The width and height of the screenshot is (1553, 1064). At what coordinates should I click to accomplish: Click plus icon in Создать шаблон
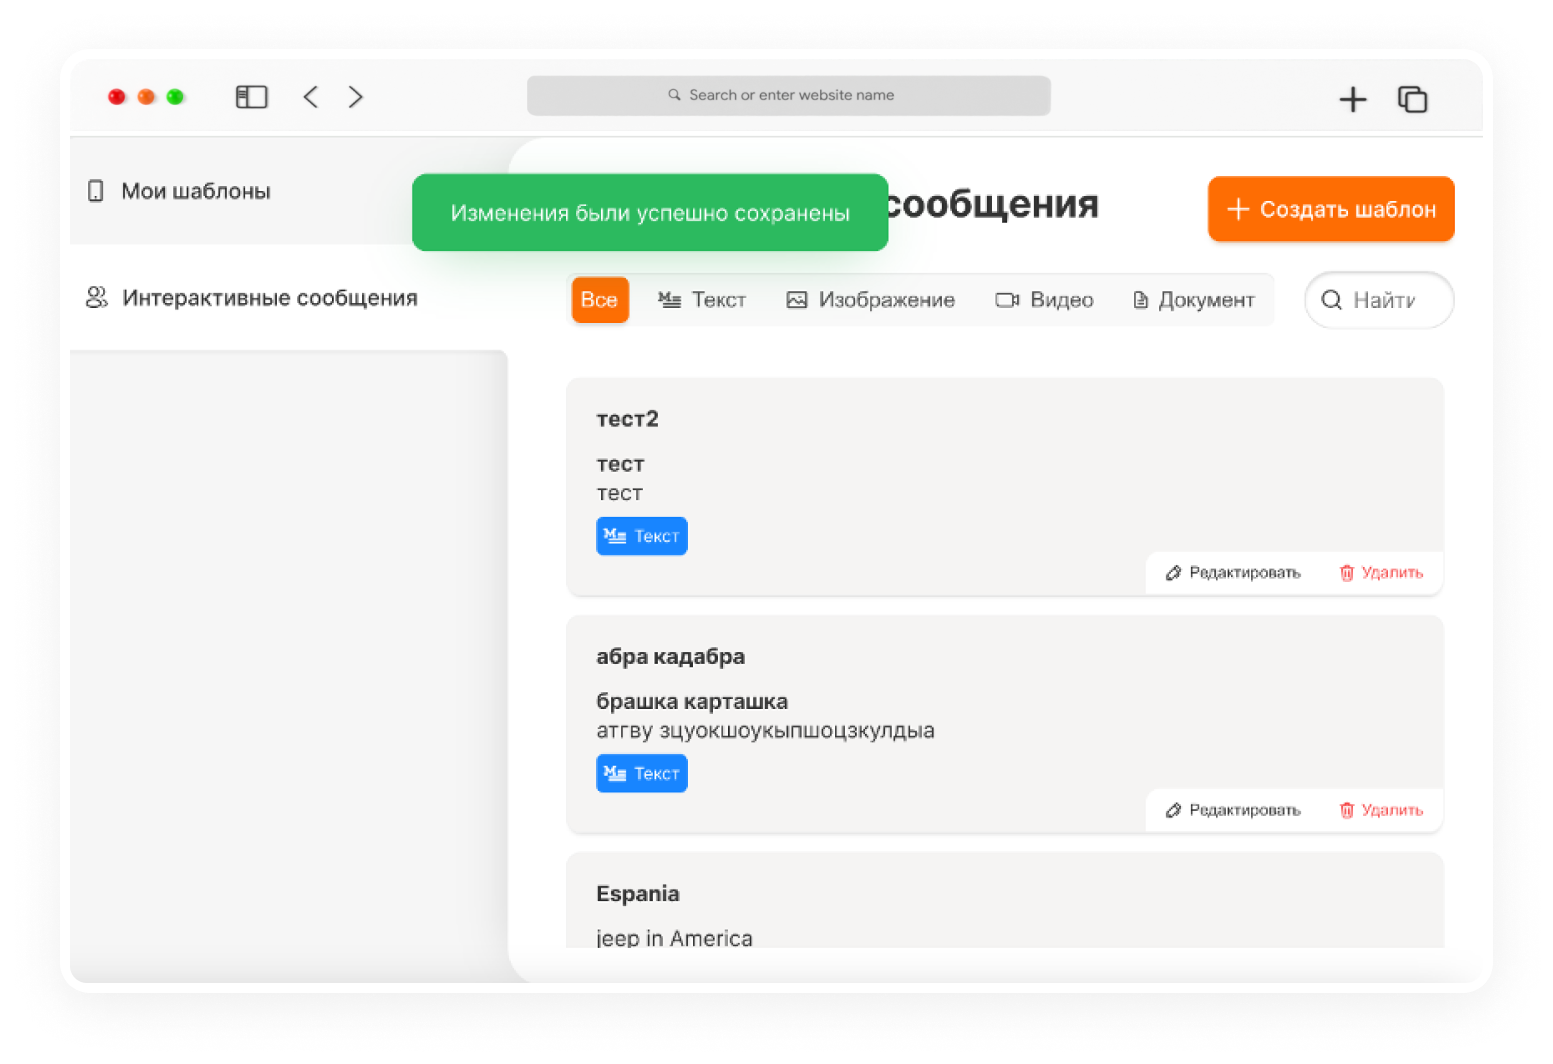(1238, 209)
